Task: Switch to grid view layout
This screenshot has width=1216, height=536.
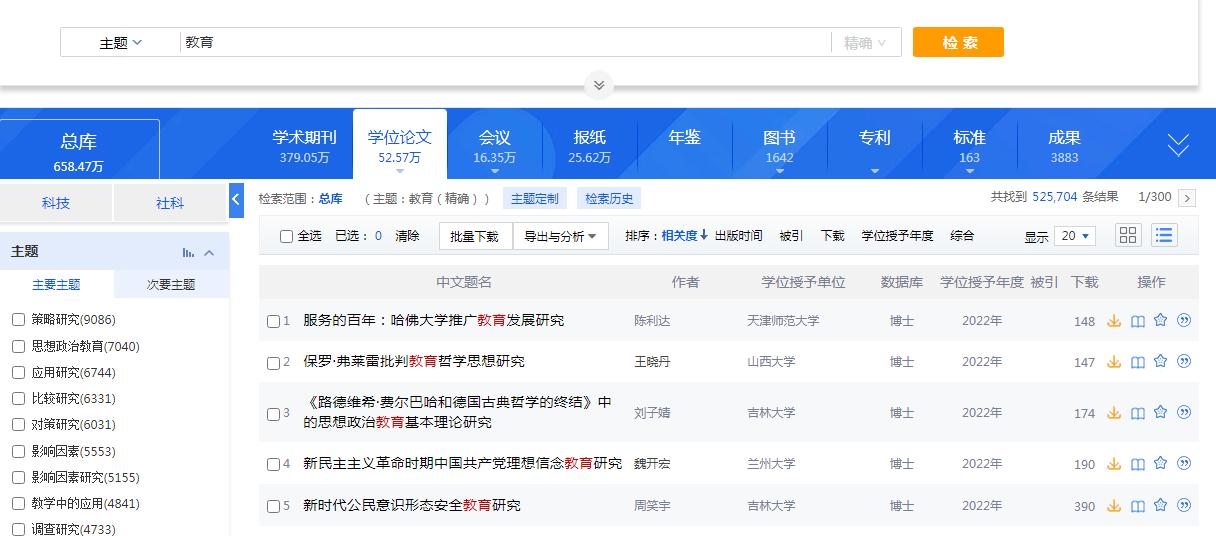Action: point(1128,235)
